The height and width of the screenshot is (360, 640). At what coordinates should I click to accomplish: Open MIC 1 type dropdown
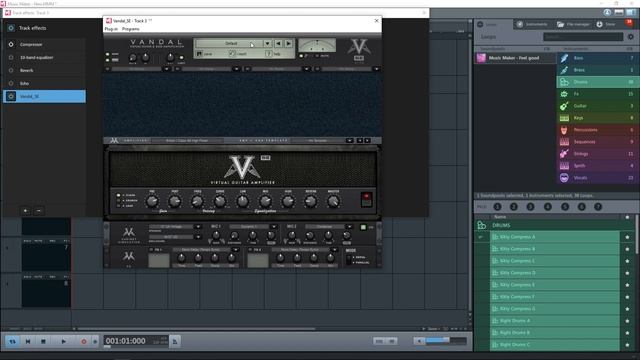[273, 227]
